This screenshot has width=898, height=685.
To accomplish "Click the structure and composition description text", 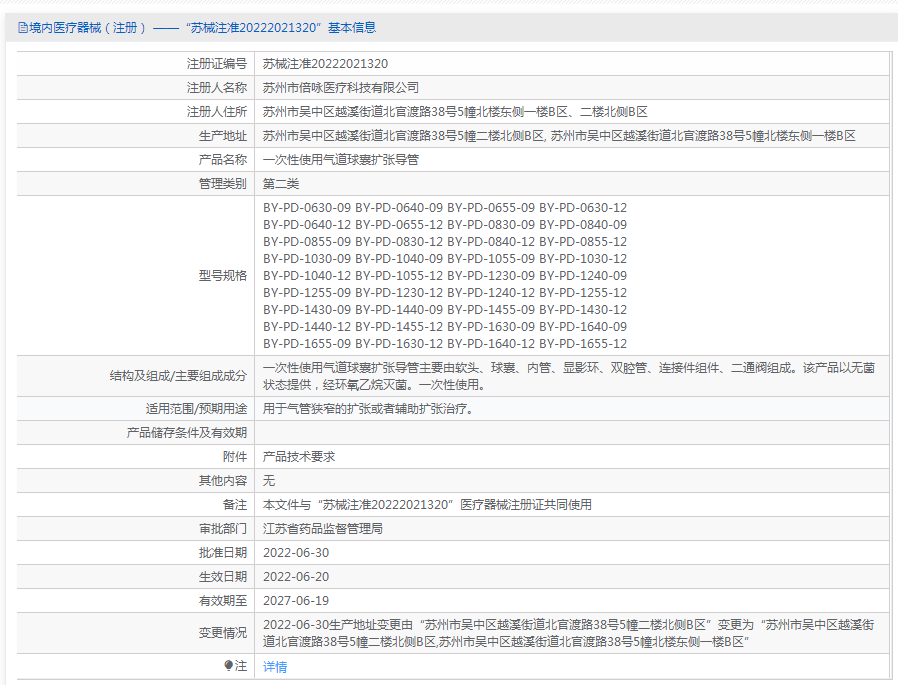I will click(569, 376).
